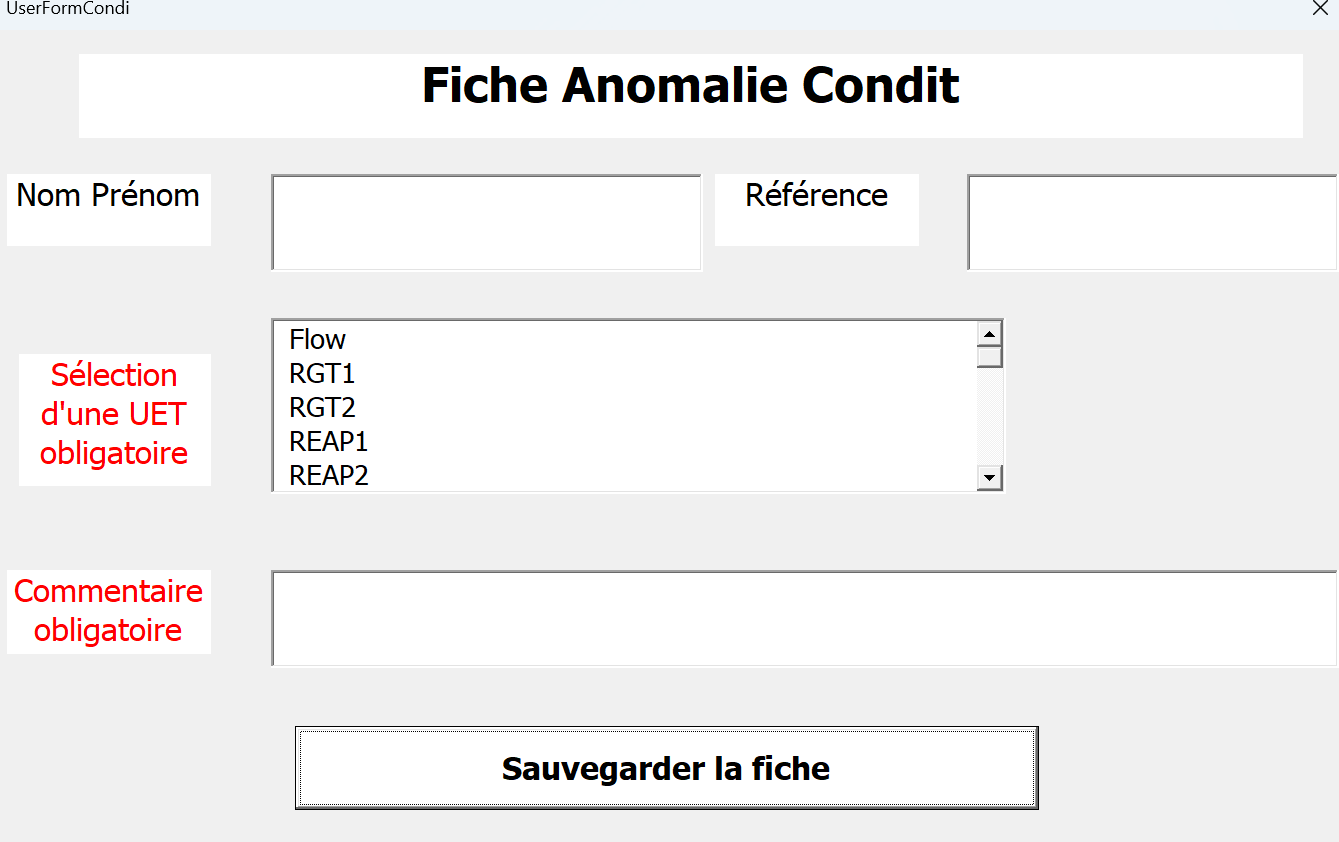The image size is (1339, 842).
Task: Click the Nom Prénom label
Action: [108, 196]
